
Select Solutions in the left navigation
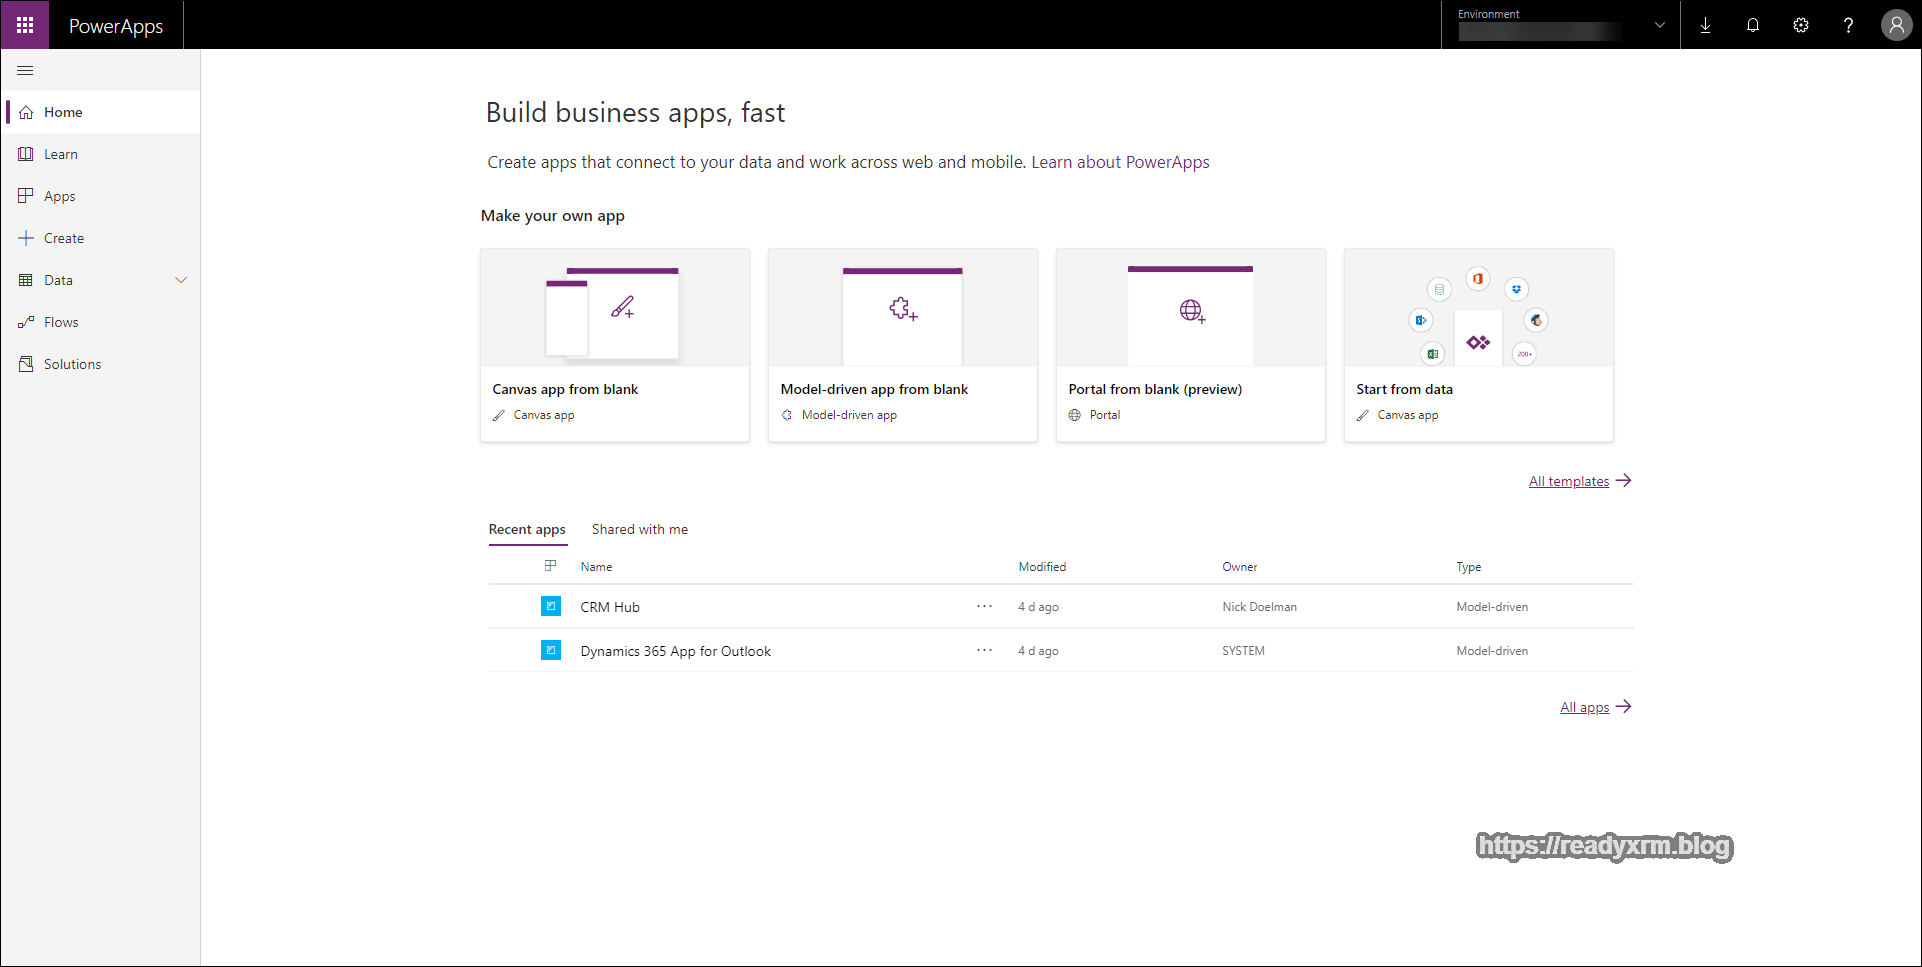coord(72,364)
